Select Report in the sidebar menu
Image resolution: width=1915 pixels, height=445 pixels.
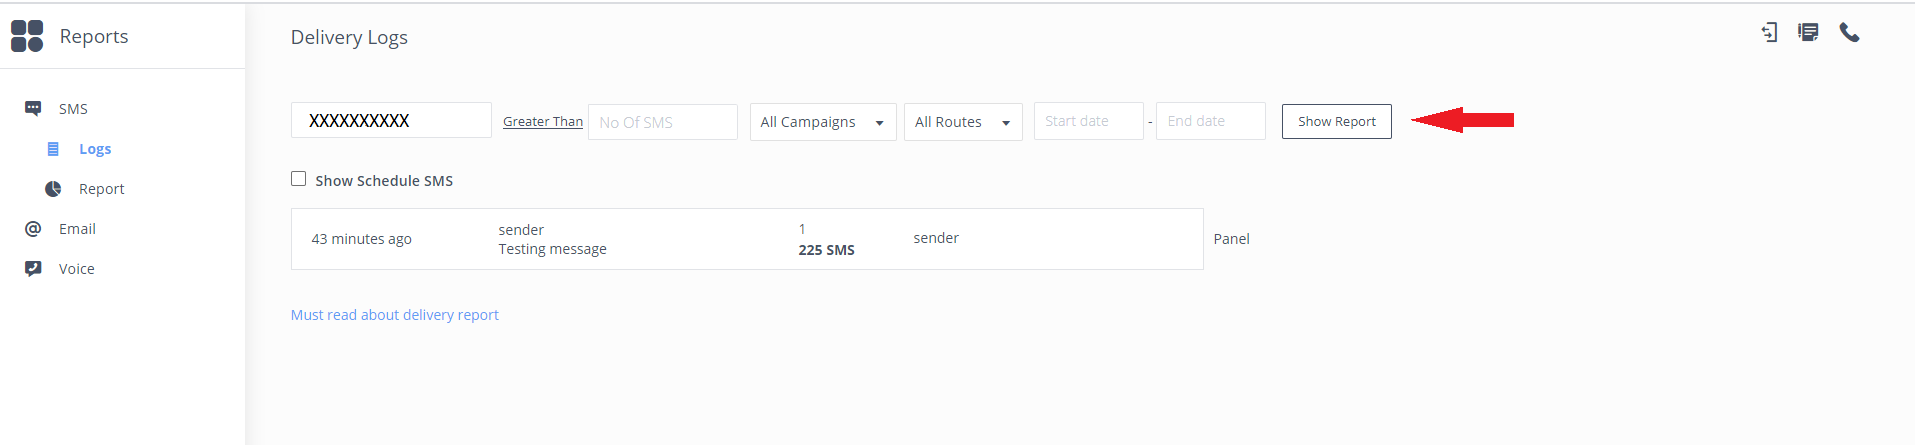pyautogui.click(x=102, y=189)
